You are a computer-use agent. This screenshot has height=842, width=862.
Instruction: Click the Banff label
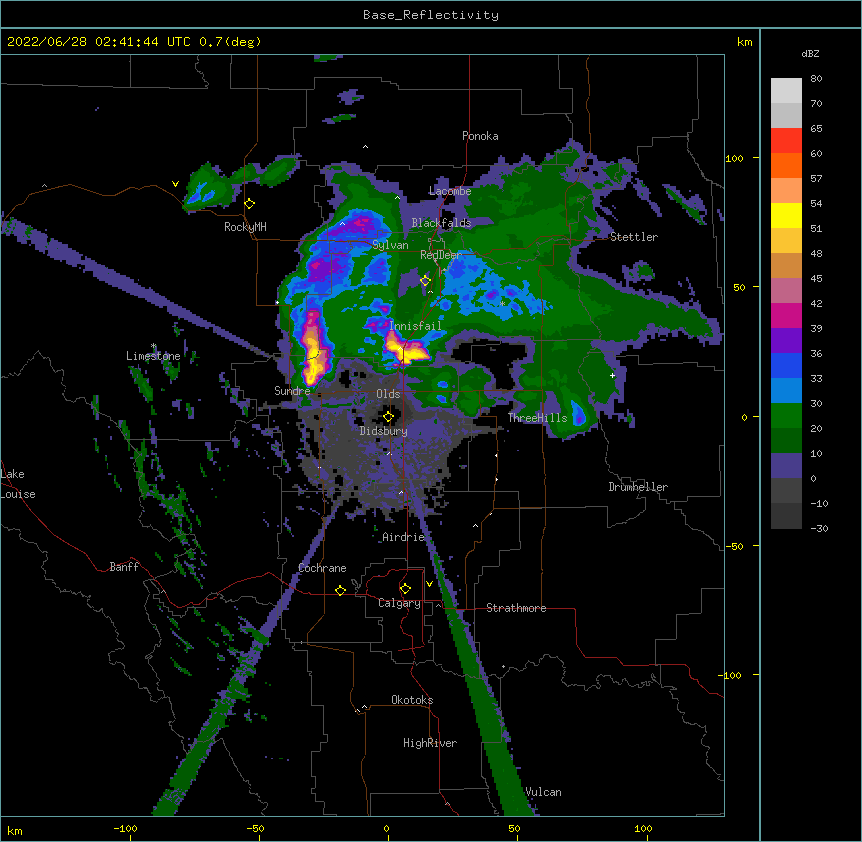pos(124,567)
